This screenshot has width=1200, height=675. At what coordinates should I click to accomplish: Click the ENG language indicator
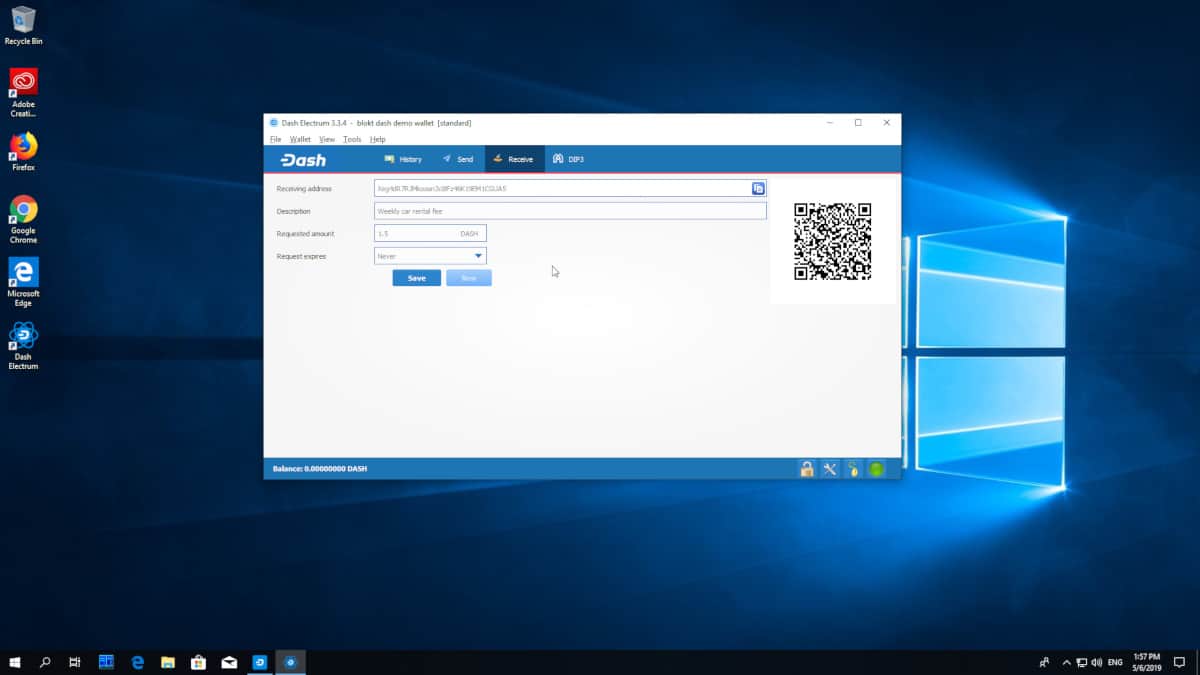tap(1115, 662)
